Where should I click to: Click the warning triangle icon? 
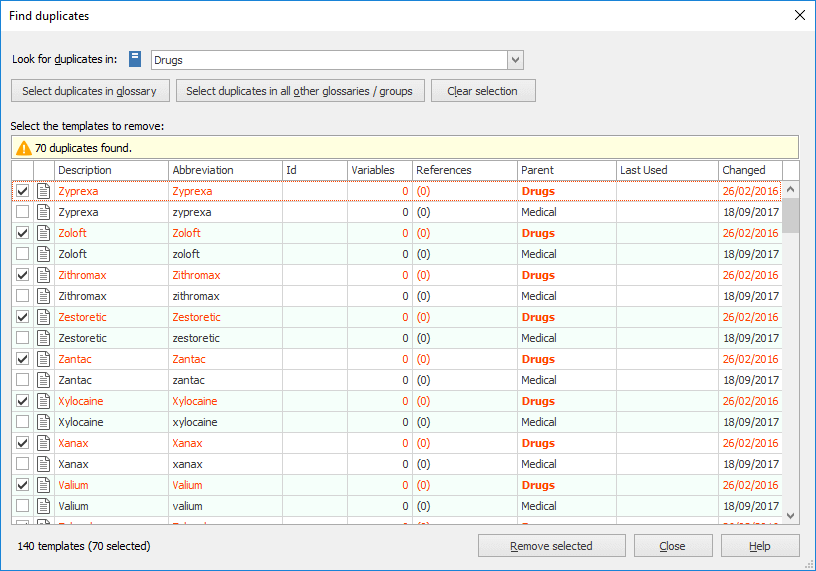pyautogui.click(x=23, y=148)
